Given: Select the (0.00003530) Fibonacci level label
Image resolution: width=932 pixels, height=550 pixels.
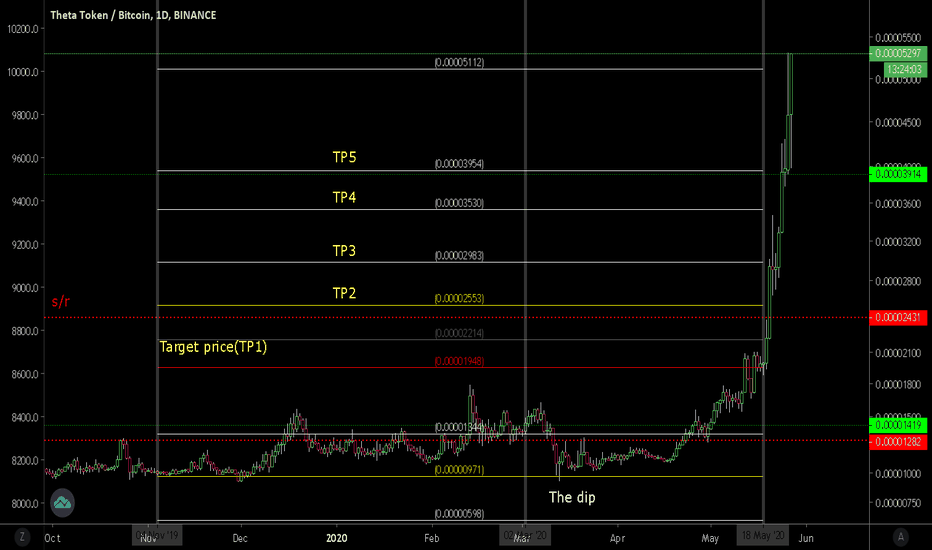Looking at the screenshot, I should click(459, 203).
